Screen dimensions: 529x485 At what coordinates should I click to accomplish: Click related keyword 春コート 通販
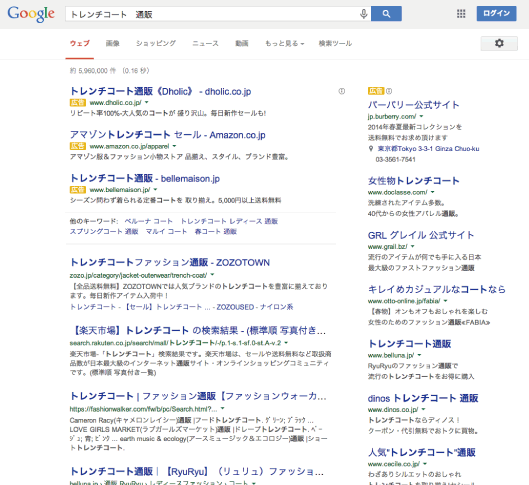(x=216, y=231)
